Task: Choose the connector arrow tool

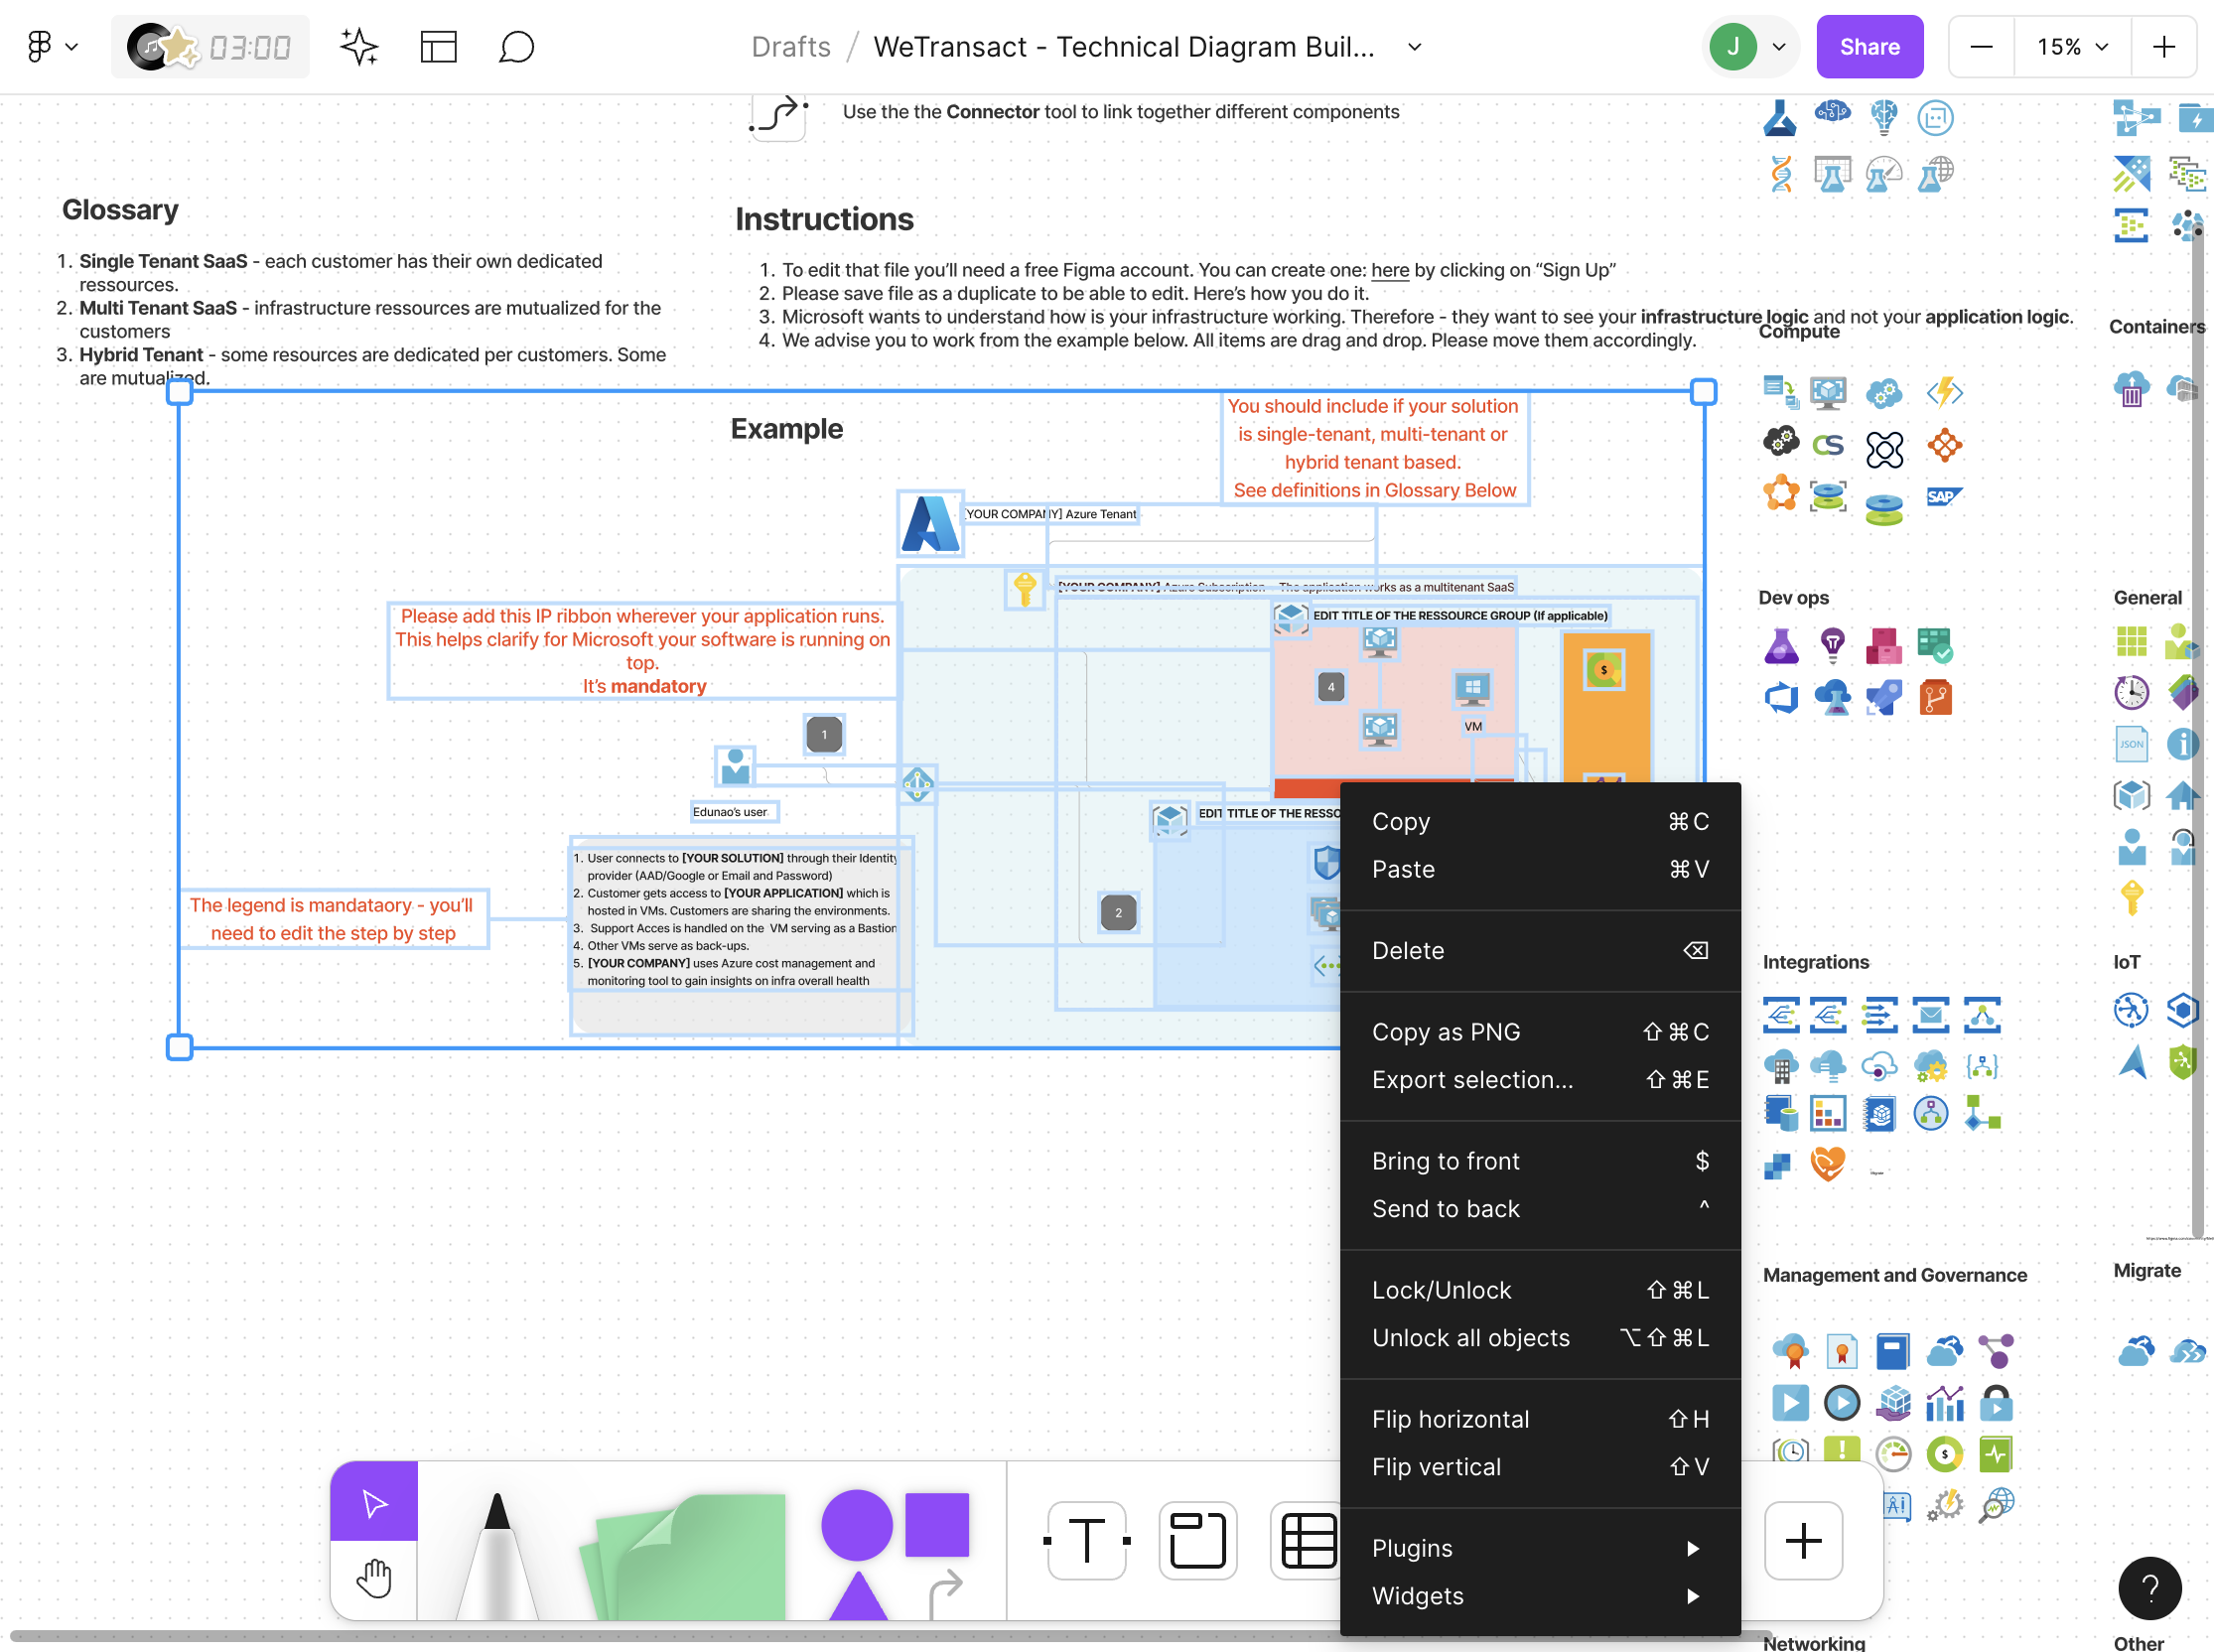Action: [x=945, y=1594]
